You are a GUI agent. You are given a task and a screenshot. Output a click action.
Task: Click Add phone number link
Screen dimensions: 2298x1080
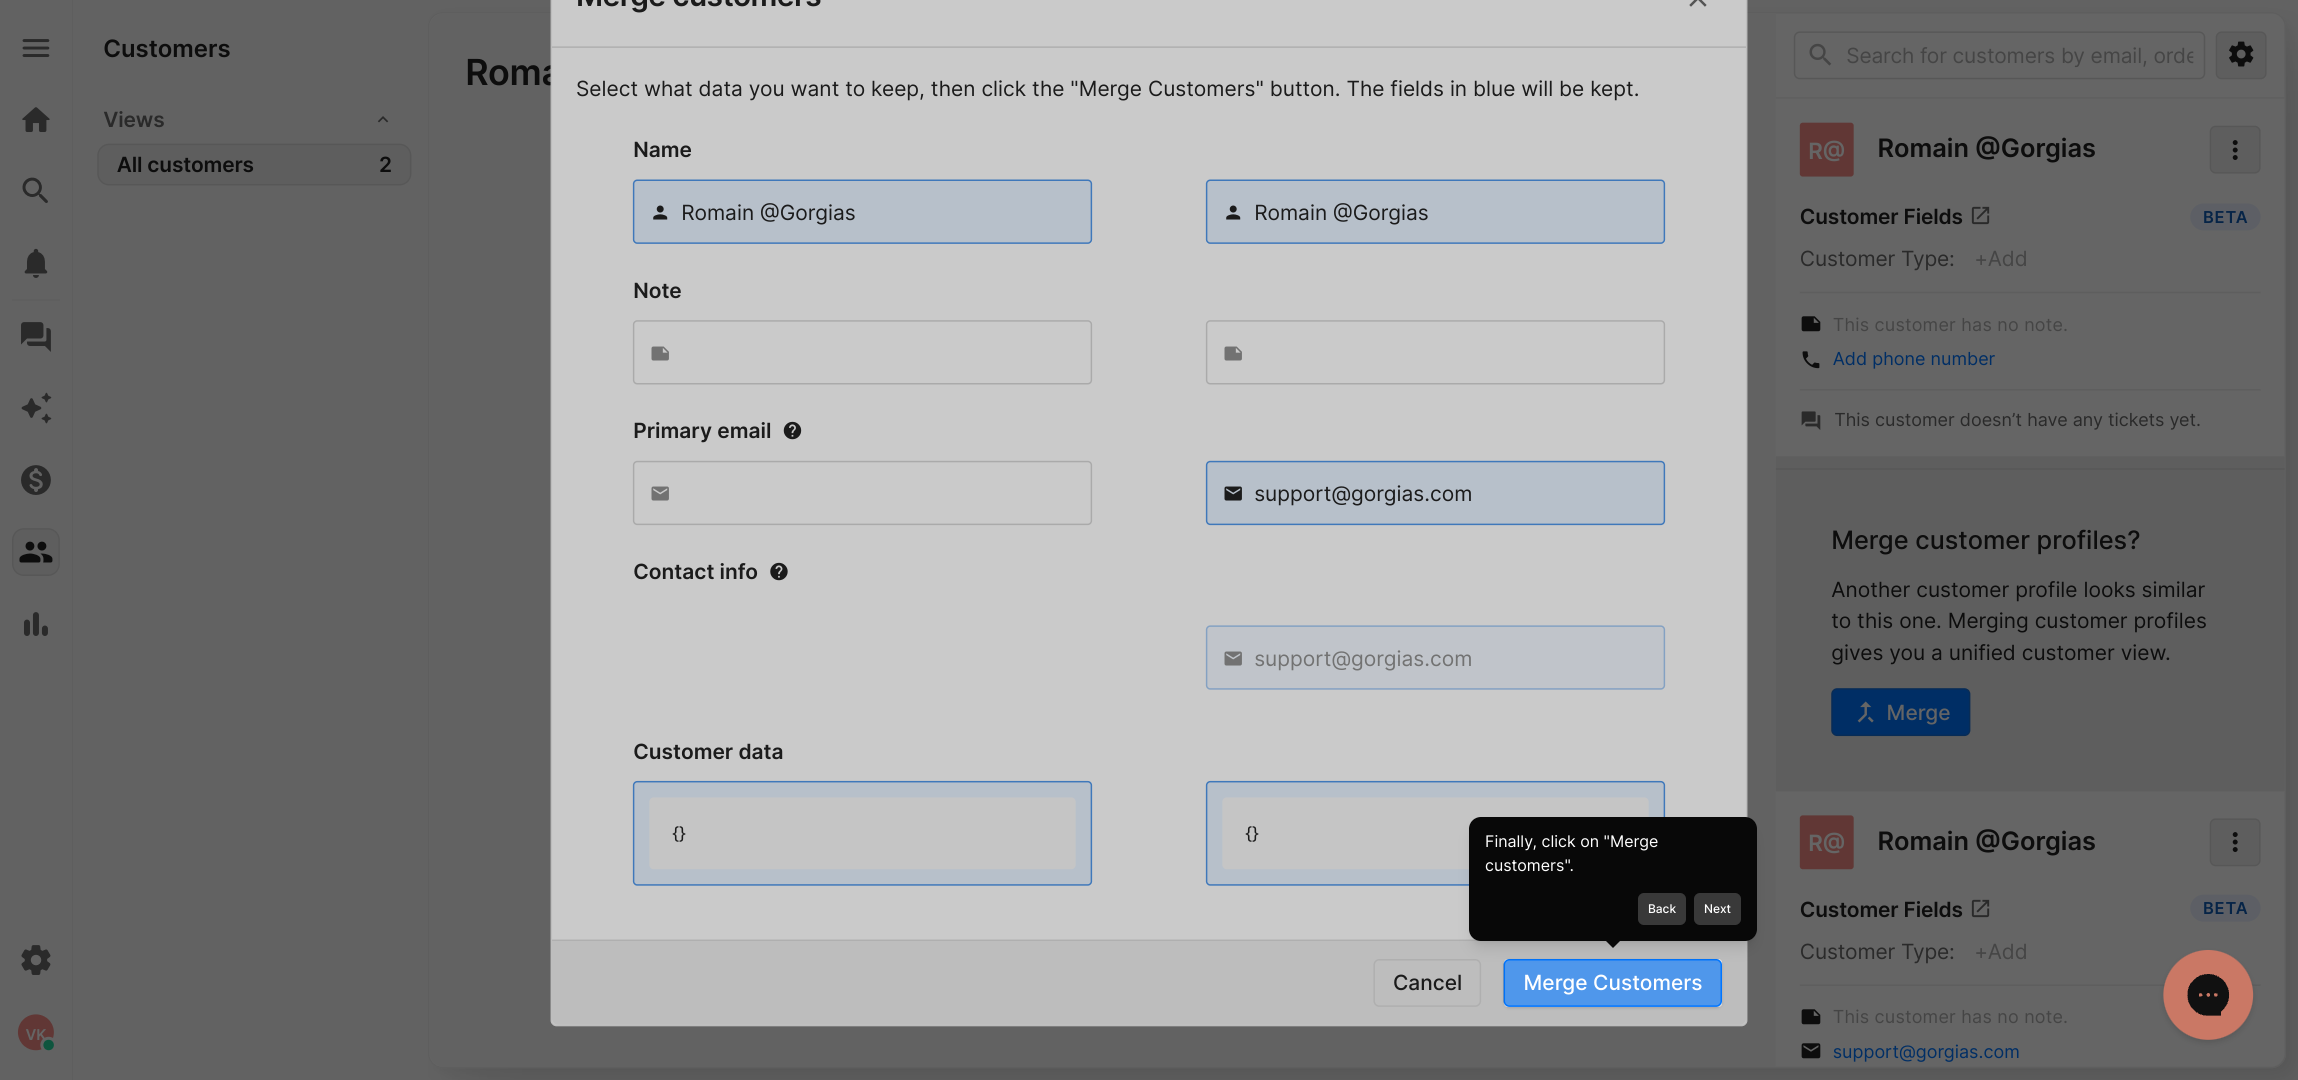point(1913,359)
